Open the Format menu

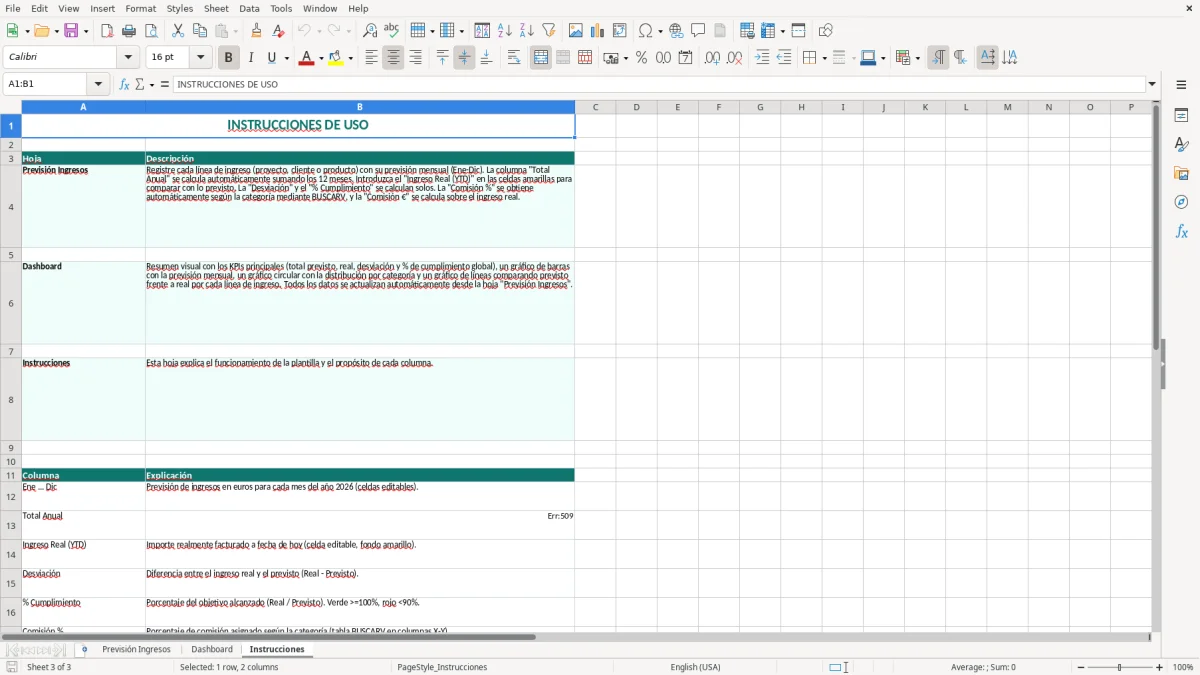coord(140,8)
